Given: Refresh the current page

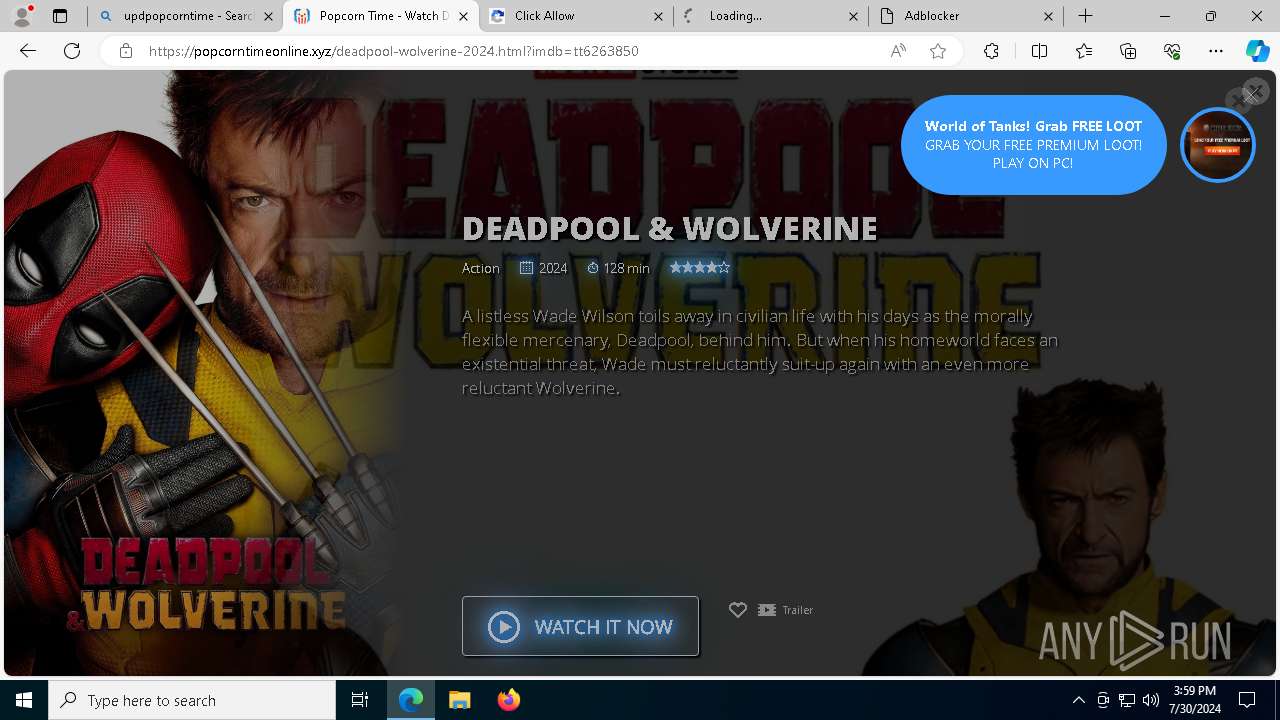Looking at the screenshot, I should (72, 51).
